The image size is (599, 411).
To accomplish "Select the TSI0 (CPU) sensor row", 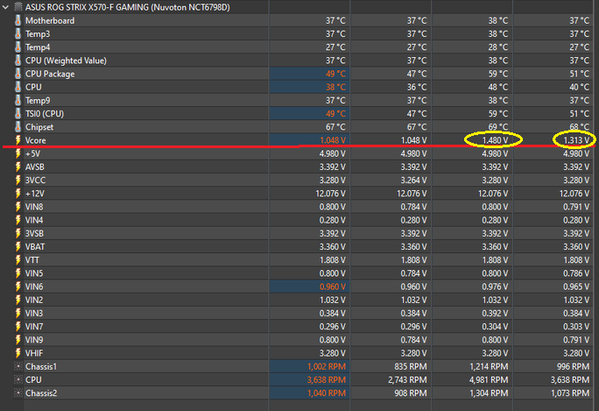I will pos(300,114).
